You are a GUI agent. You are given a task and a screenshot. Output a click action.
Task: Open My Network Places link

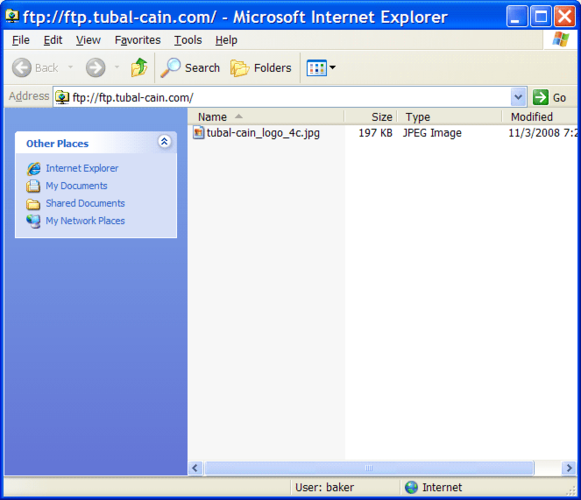(85, 221)
